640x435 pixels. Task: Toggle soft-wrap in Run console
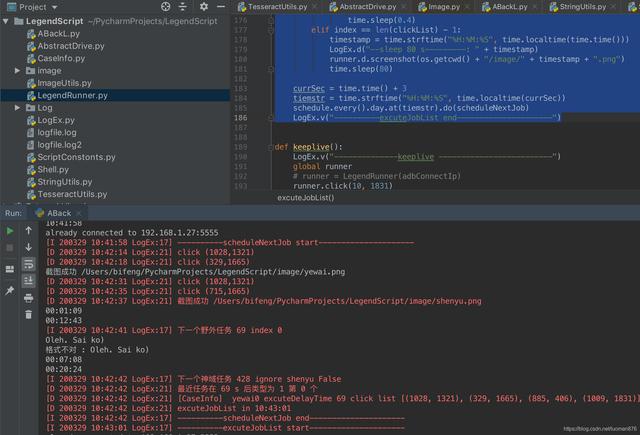tap(29, 264)
